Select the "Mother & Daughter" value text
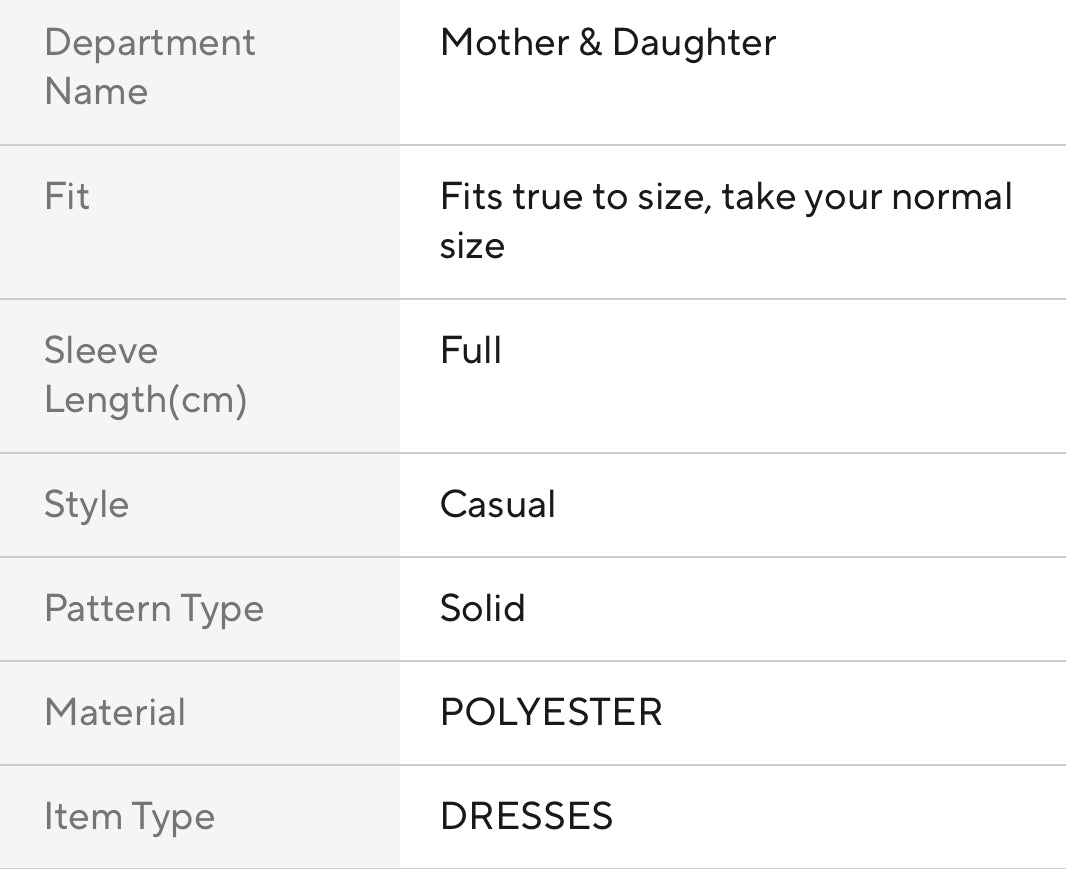 (608, 43)
